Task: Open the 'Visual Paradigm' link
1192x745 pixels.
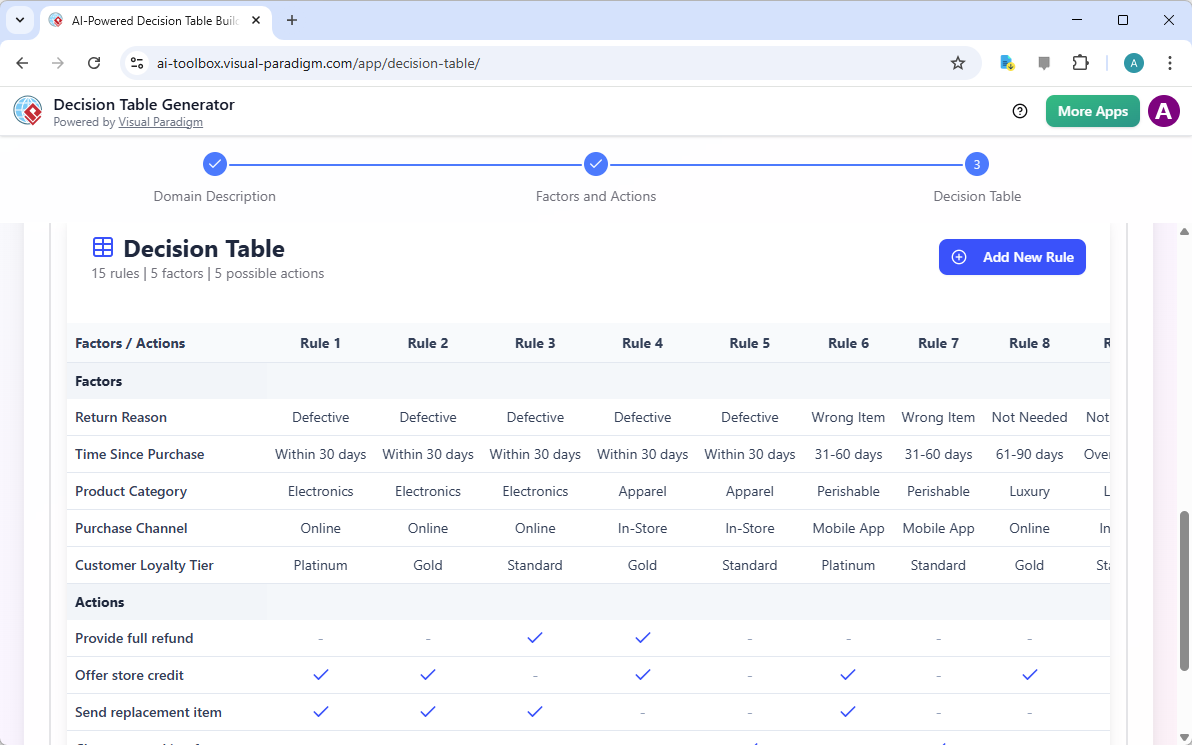Action: point(160,122)
